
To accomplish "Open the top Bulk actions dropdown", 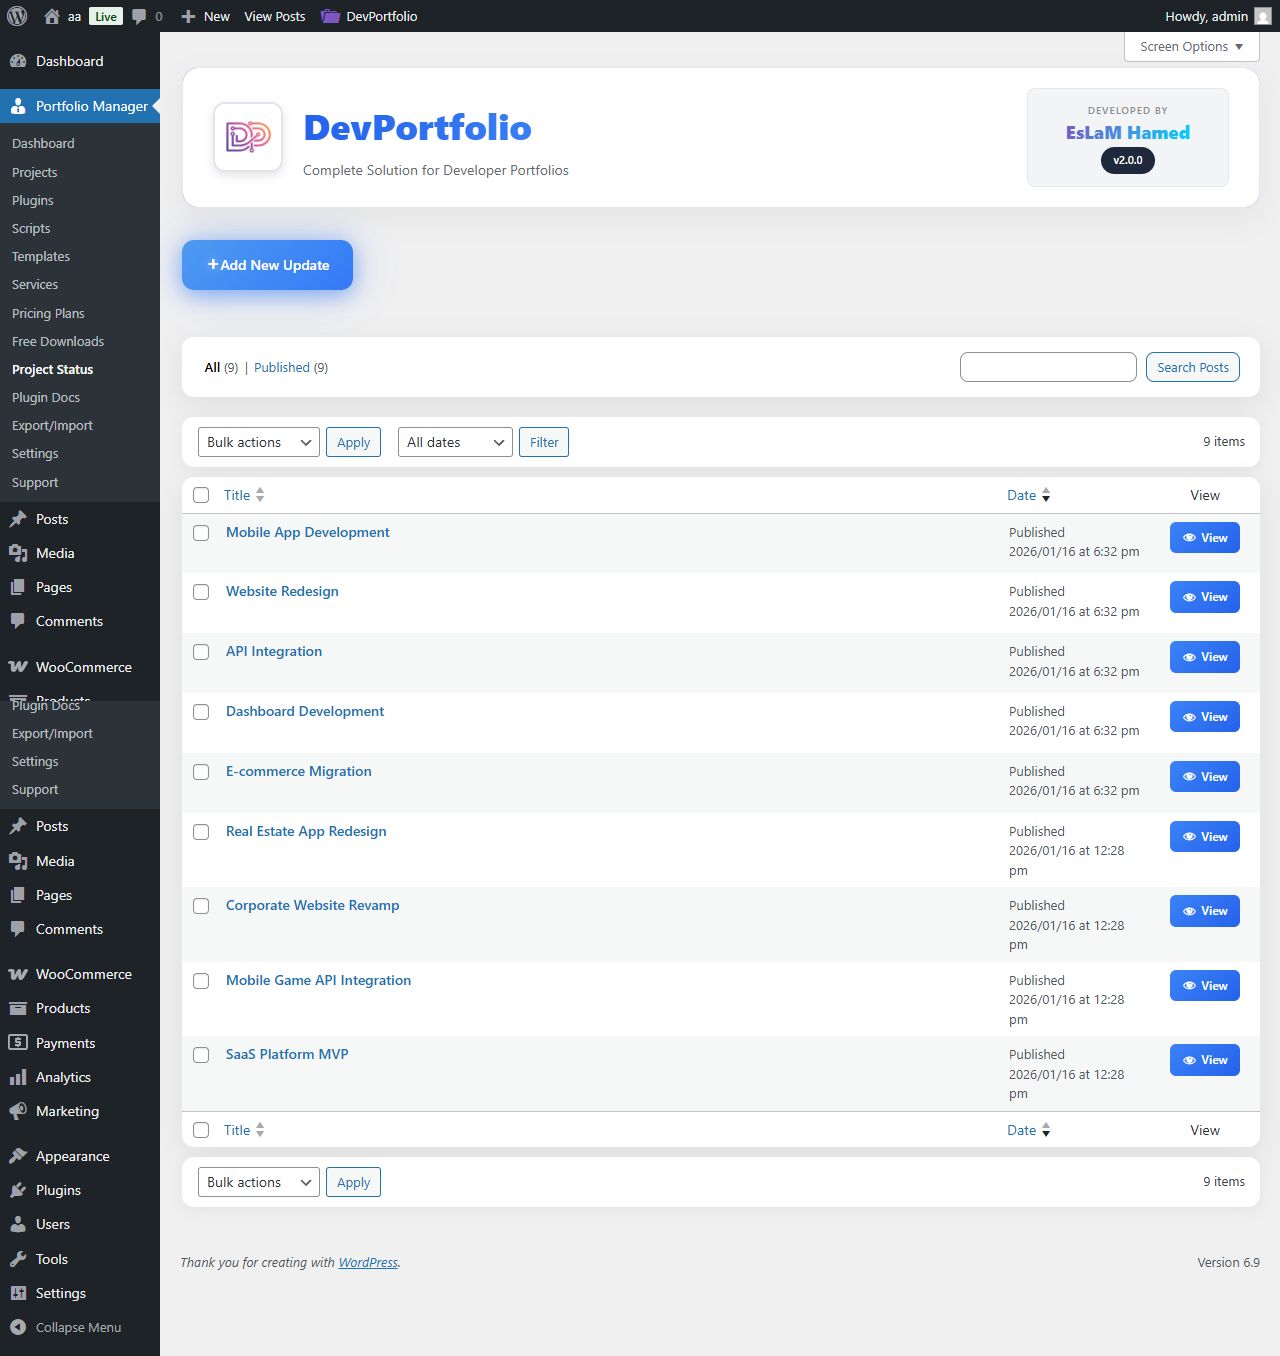I will pos(259,442).
